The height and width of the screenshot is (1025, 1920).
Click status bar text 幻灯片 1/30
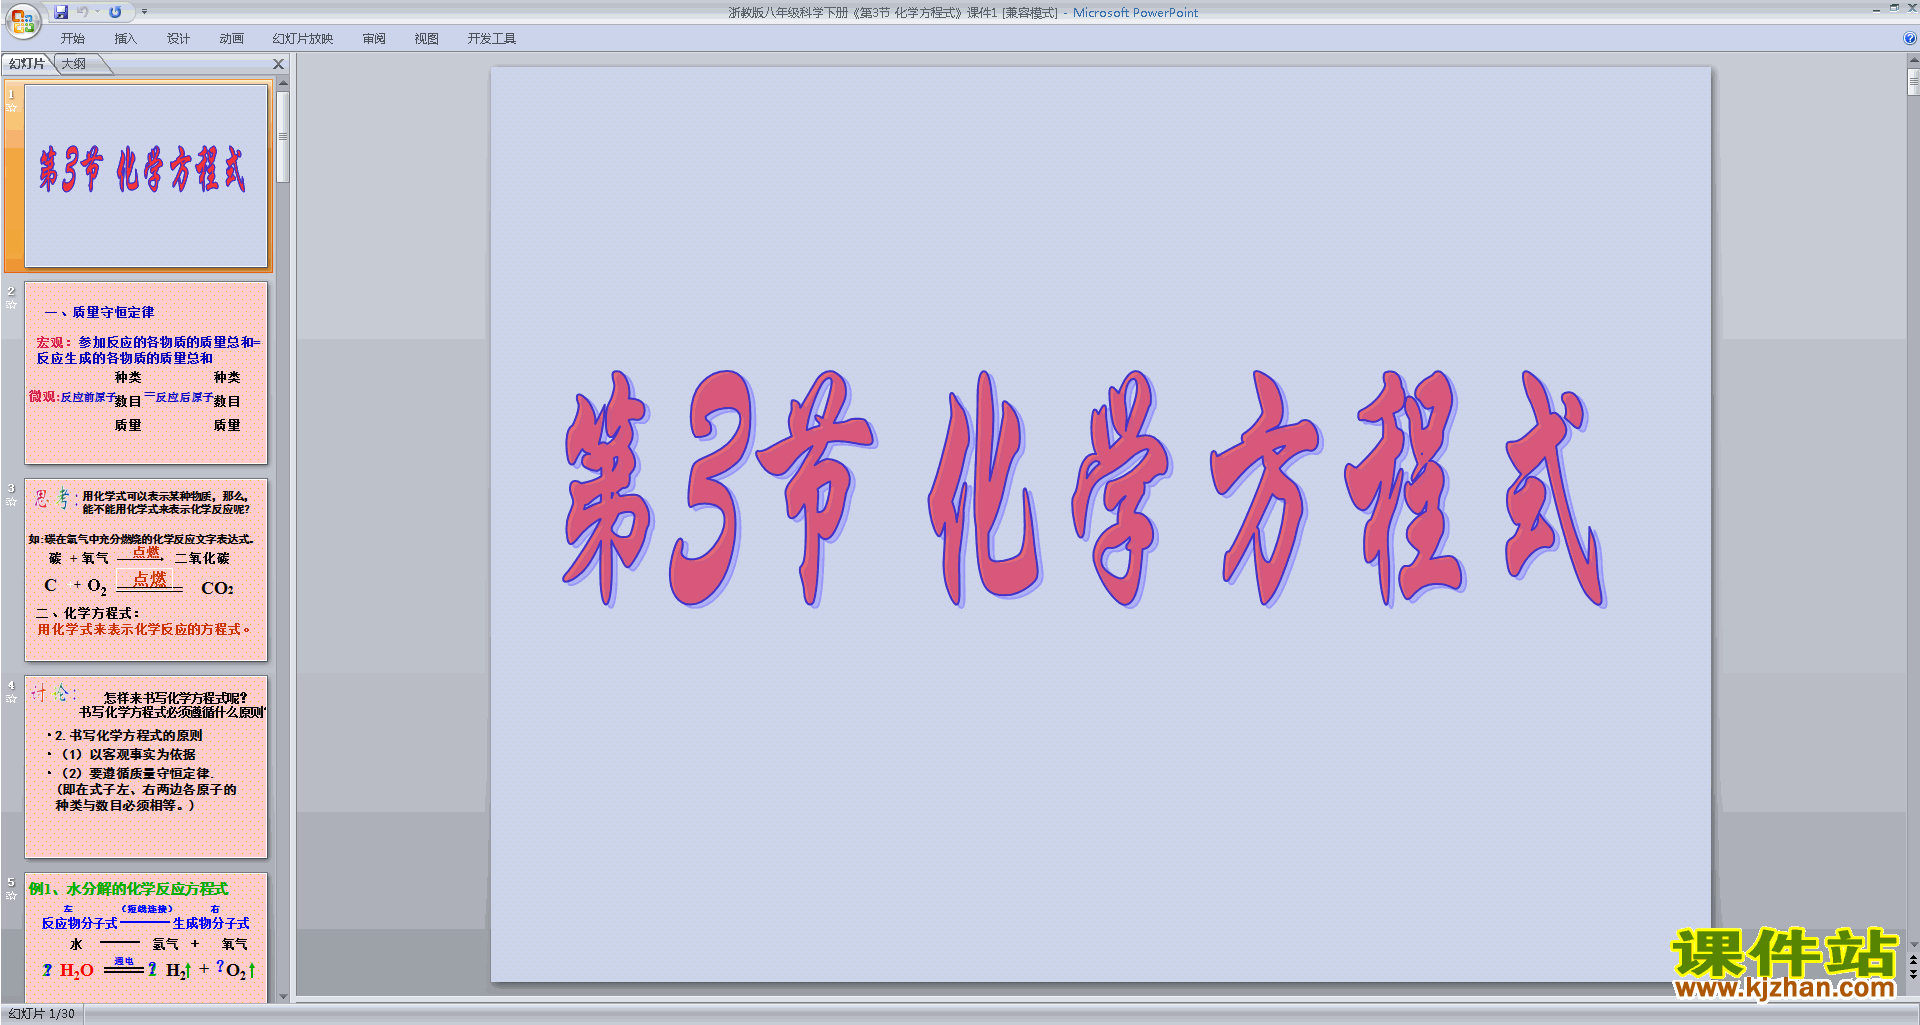[42, 1014]
